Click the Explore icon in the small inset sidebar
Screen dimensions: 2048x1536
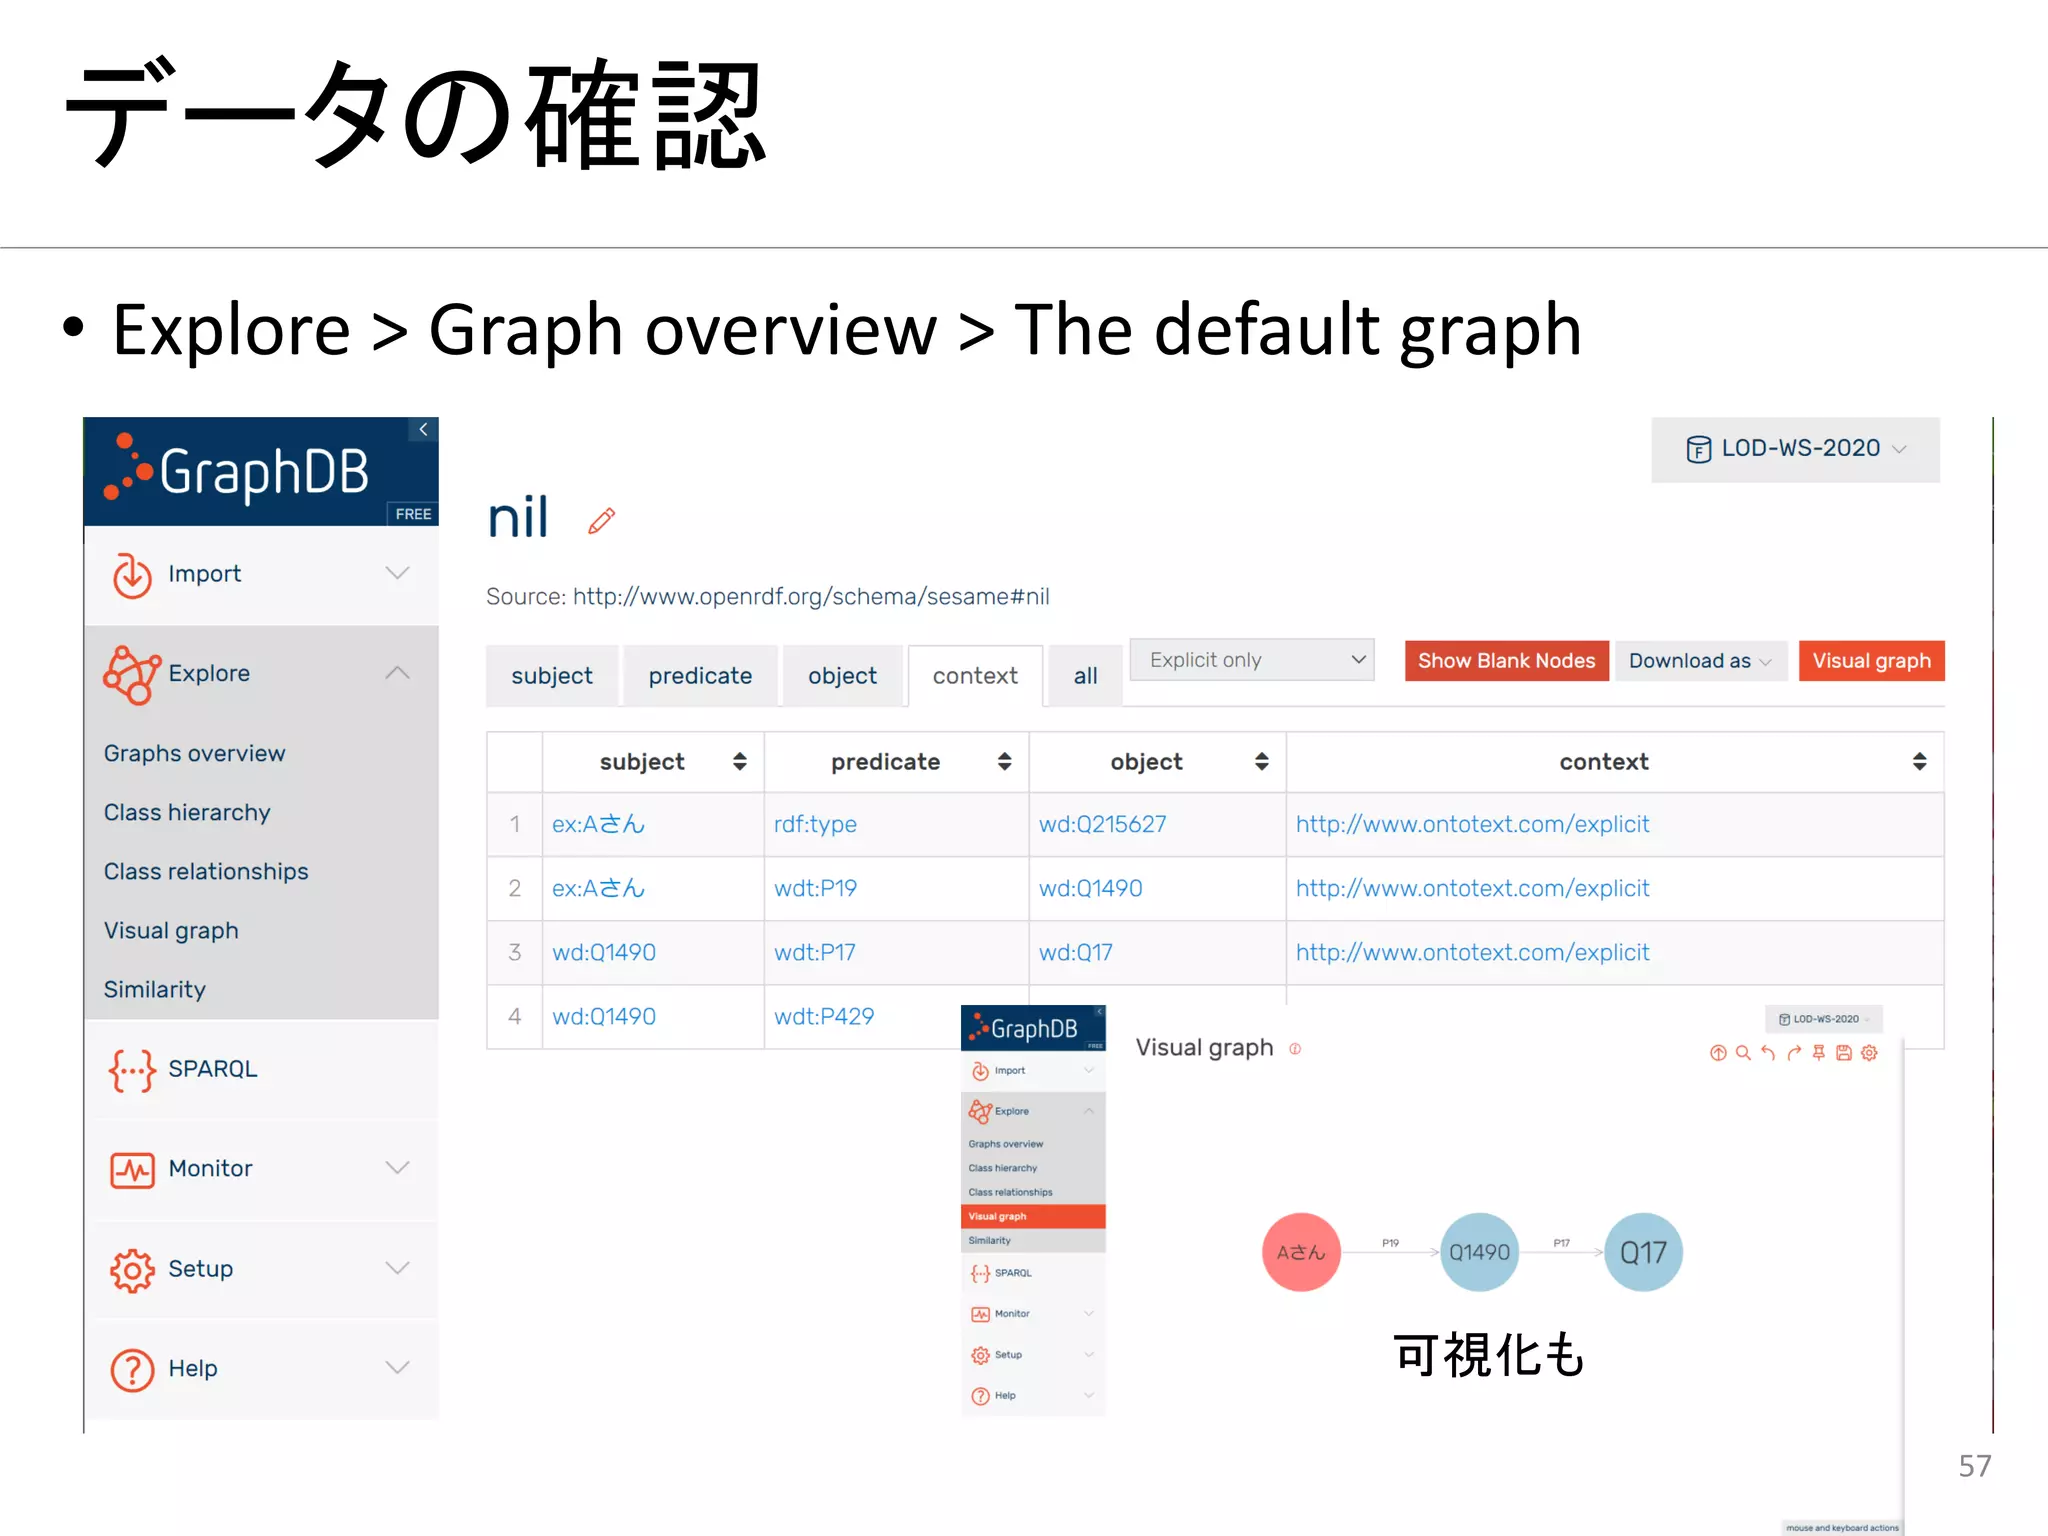pos(980,1111)
